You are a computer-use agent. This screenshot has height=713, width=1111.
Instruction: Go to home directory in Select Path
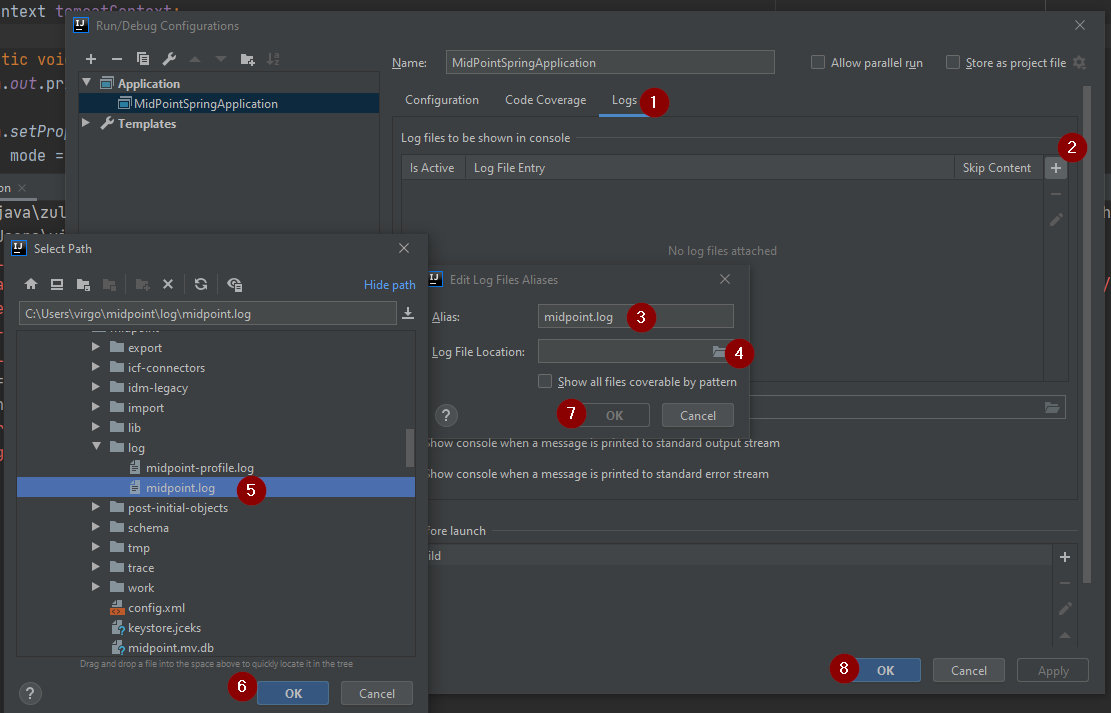coord(30,284)
